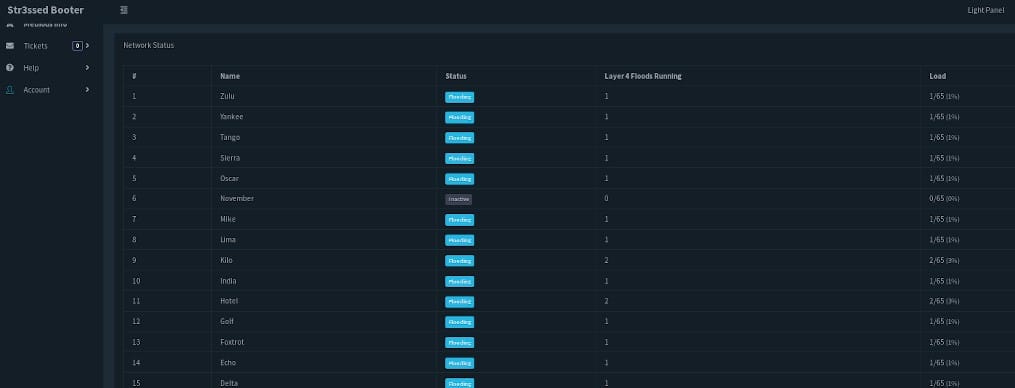This screenshot has height=388, width=1015.
Task: Click the Str3ssed Booter brand title
Action: 45,10
